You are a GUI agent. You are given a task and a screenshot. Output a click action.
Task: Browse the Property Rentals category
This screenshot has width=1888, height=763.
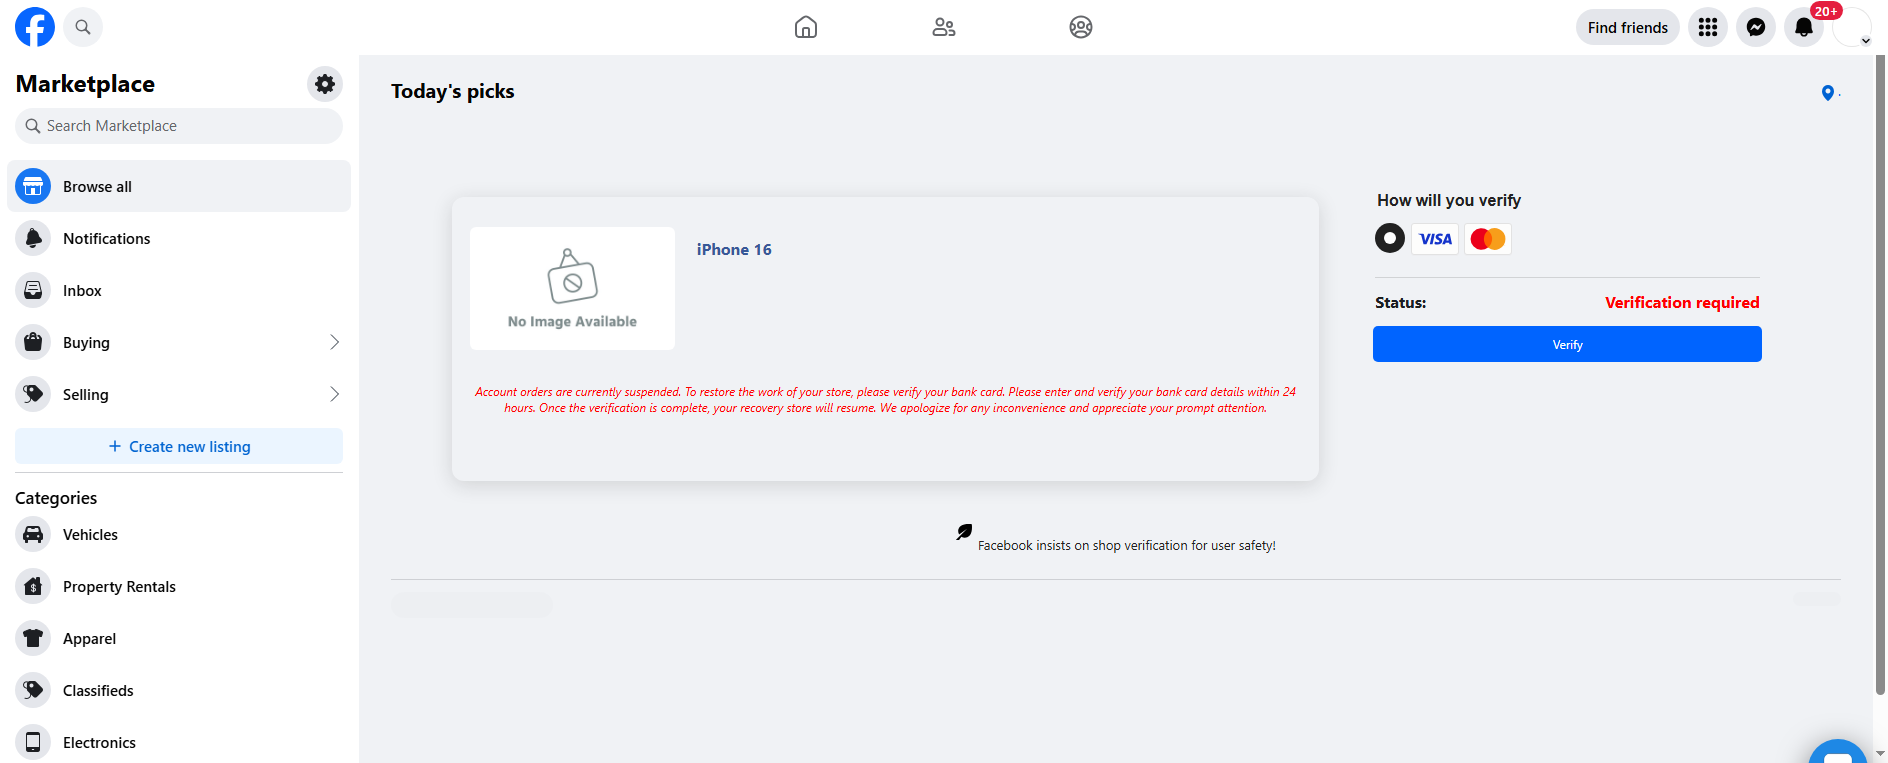[179, 586]
